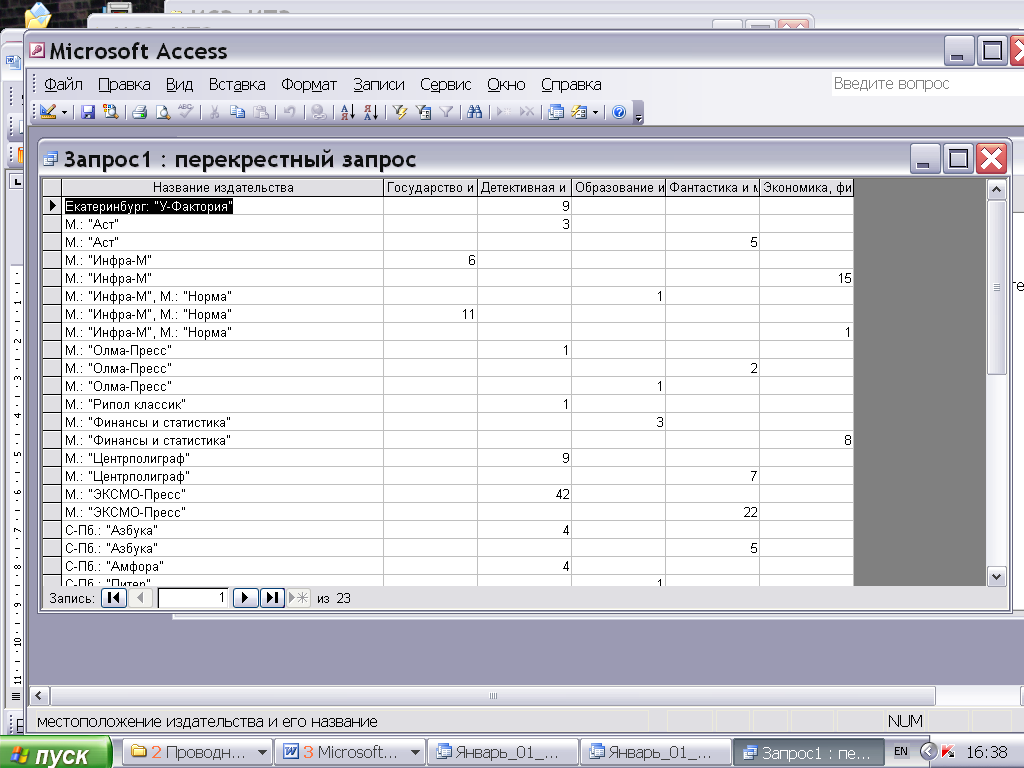Screen dimensions: 1024x768
Task: Click the publisher cell С-Пб.: "Амфора"
Action: 223,566
